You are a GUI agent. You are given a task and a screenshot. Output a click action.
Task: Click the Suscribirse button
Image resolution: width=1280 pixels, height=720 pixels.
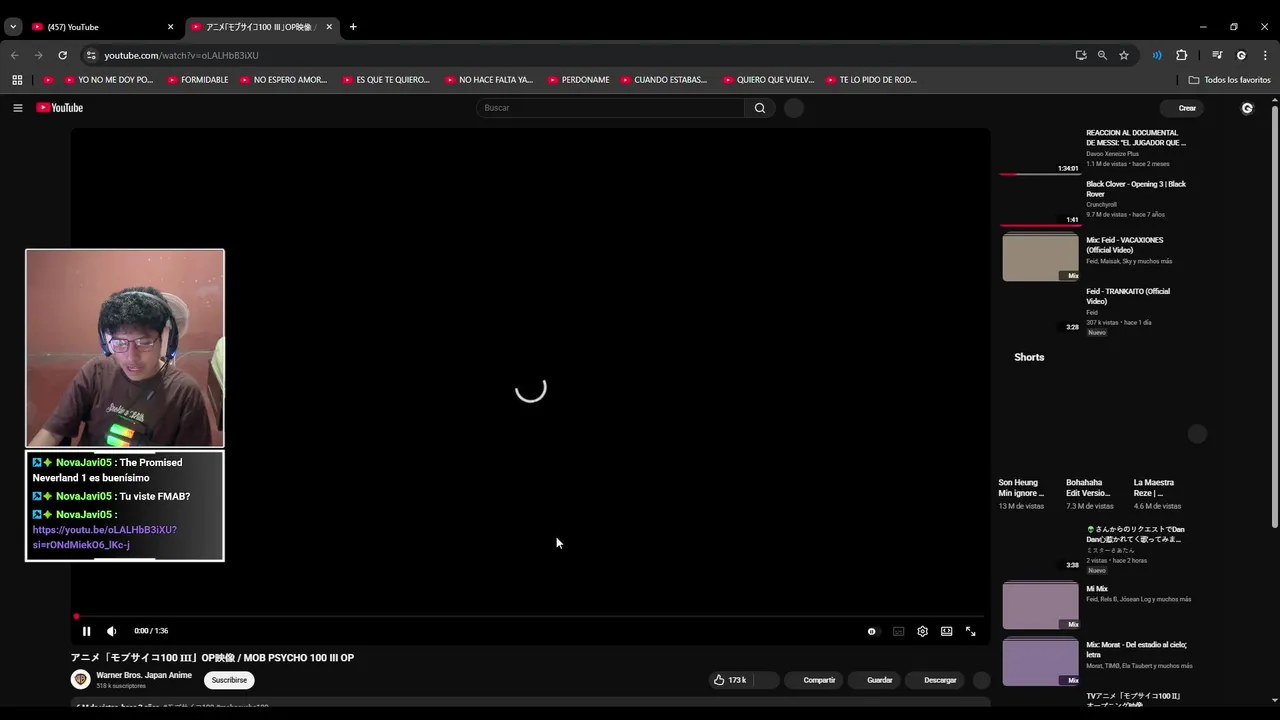pos(229,680)
